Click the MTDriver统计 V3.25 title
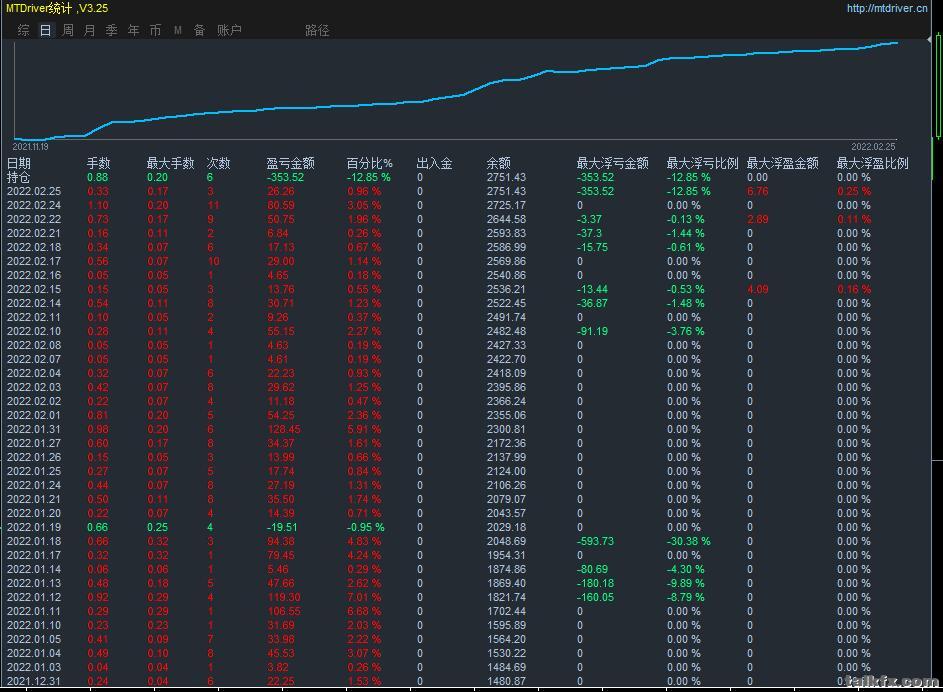Screen dimensions: 943x692 coord(57,8)
